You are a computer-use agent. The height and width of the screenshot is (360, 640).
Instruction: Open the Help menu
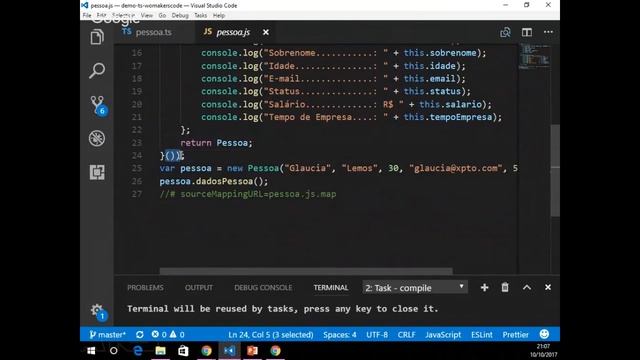(x=219, y=16)
